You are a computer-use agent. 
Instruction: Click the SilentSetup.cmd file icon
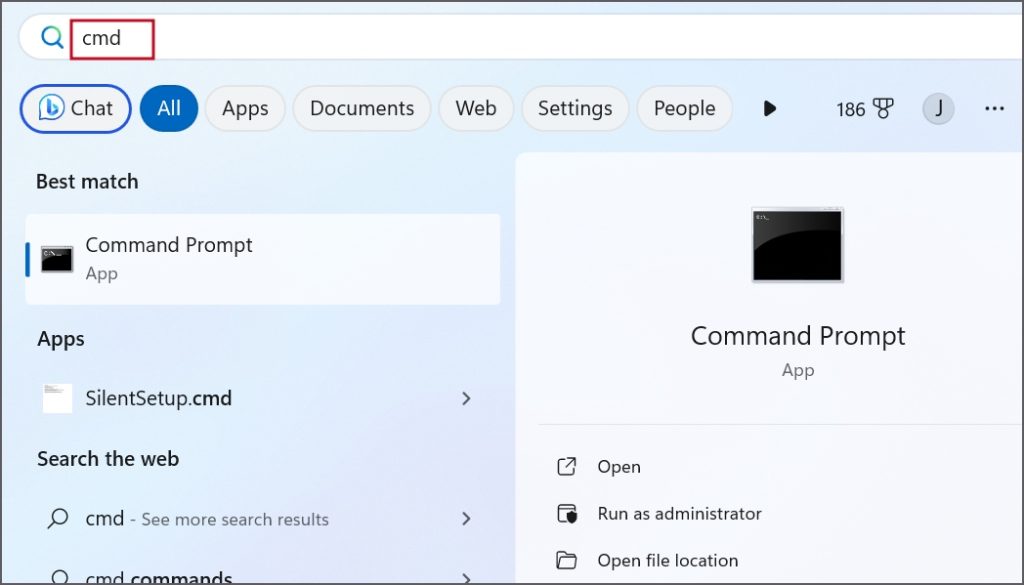tap(57, 398)
